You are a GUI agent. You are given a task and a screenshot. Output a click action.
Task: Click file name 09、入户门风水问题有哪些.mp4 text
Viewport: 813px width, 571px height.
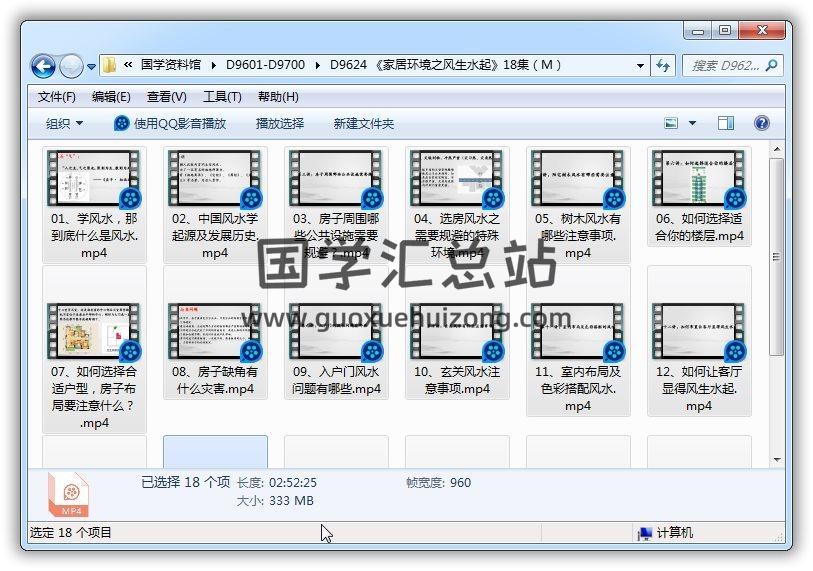[336, 380]
